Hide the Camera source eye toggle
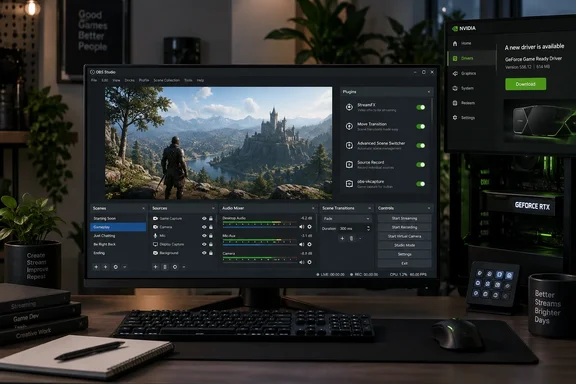The height and width of the screenshot is (384, 576). 204,227
